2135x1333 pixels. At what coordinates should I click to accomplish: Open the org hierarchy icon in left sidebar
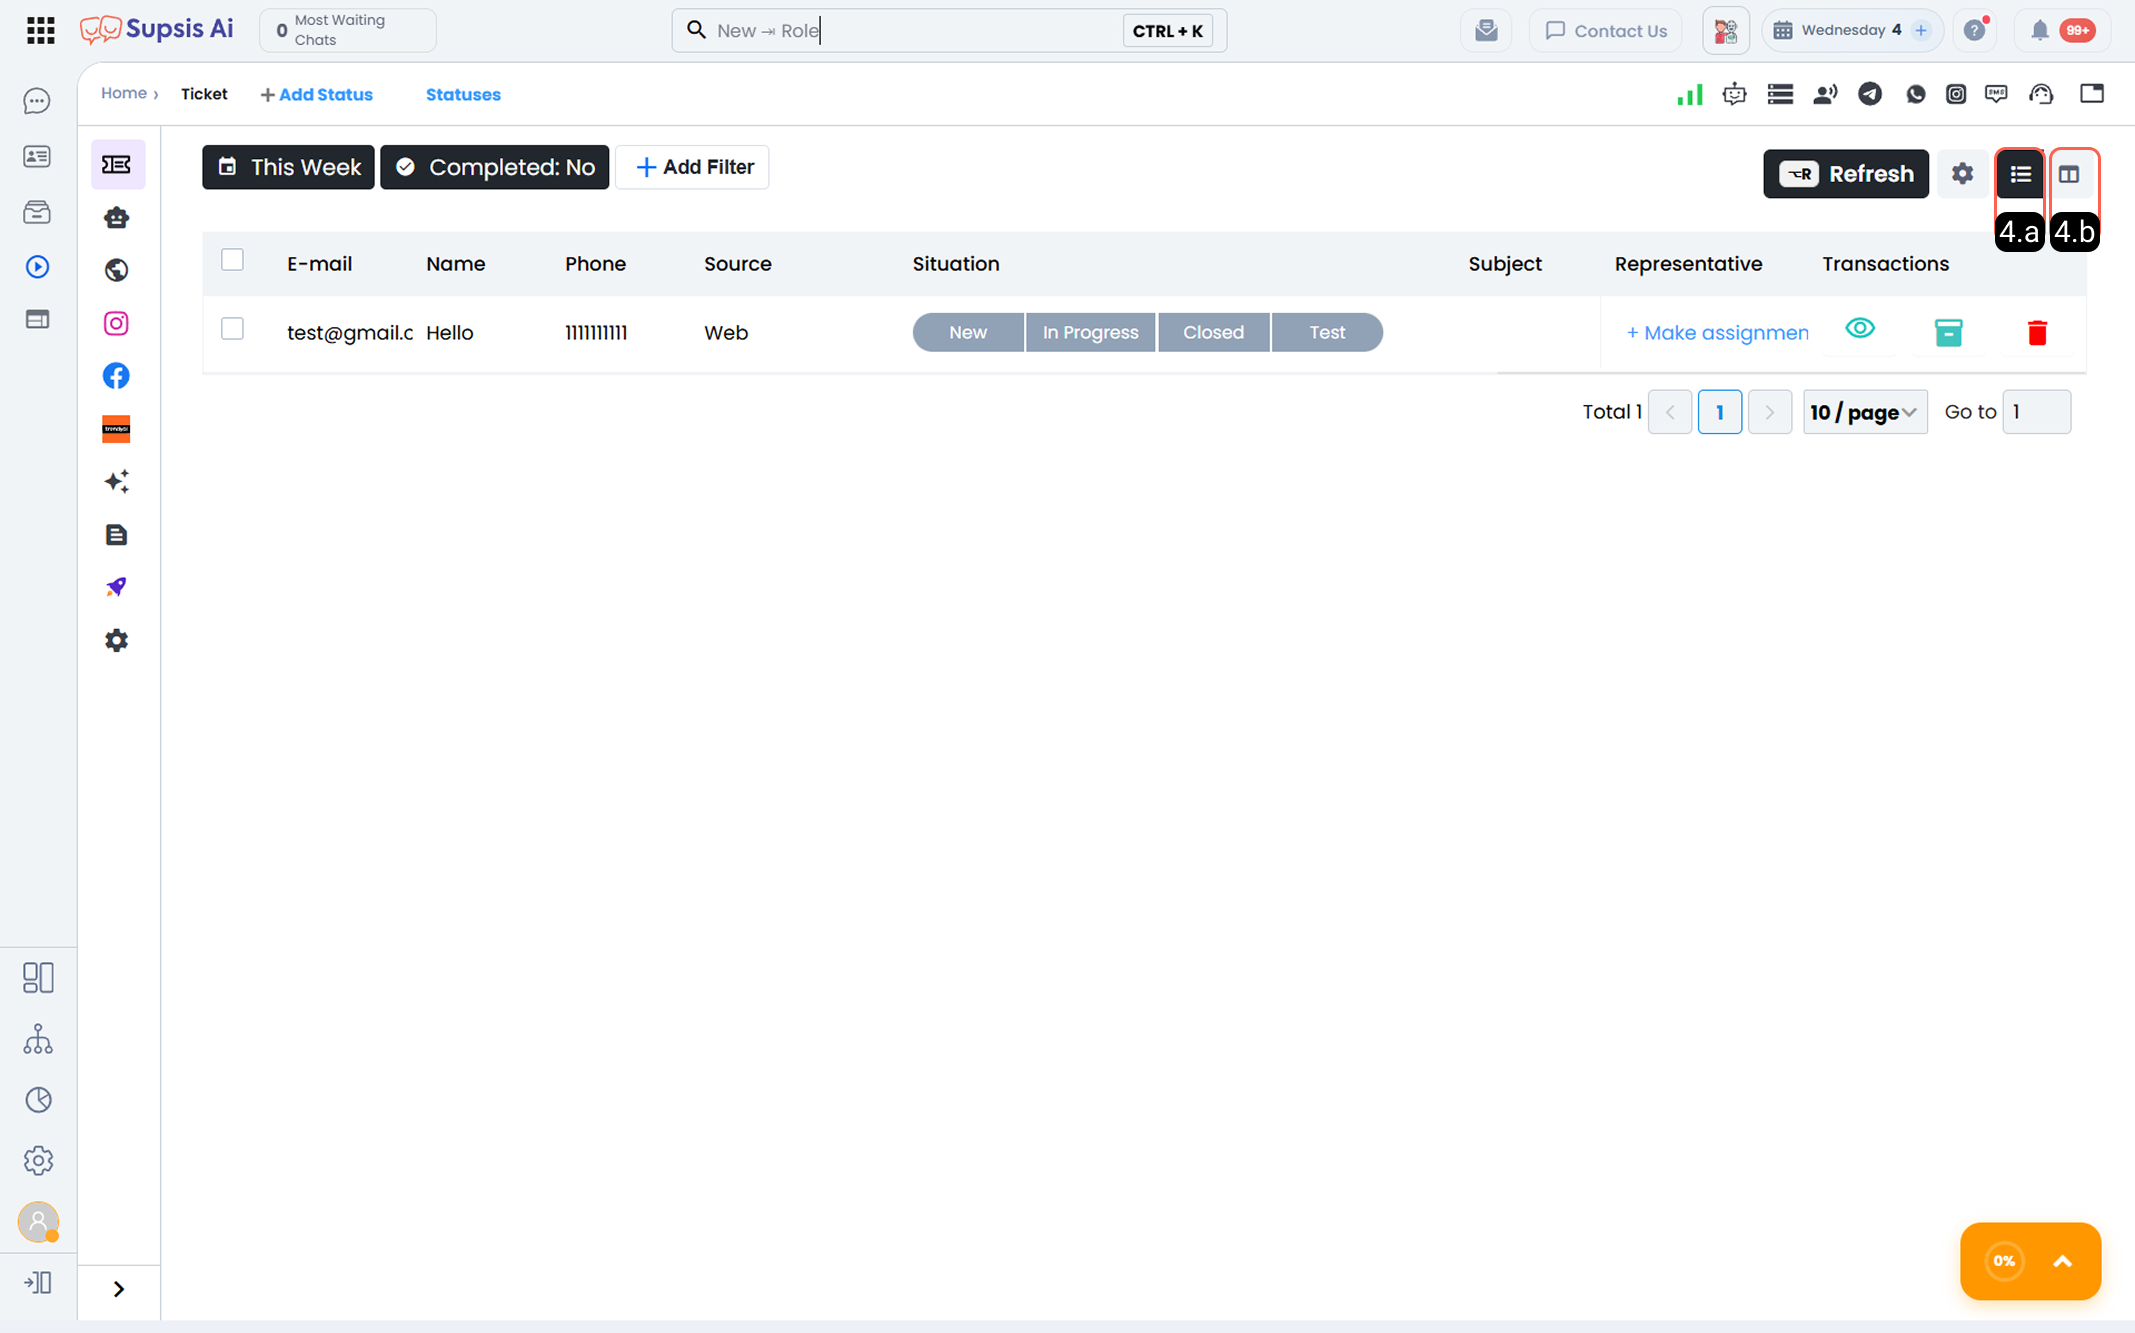[38, 1039]
